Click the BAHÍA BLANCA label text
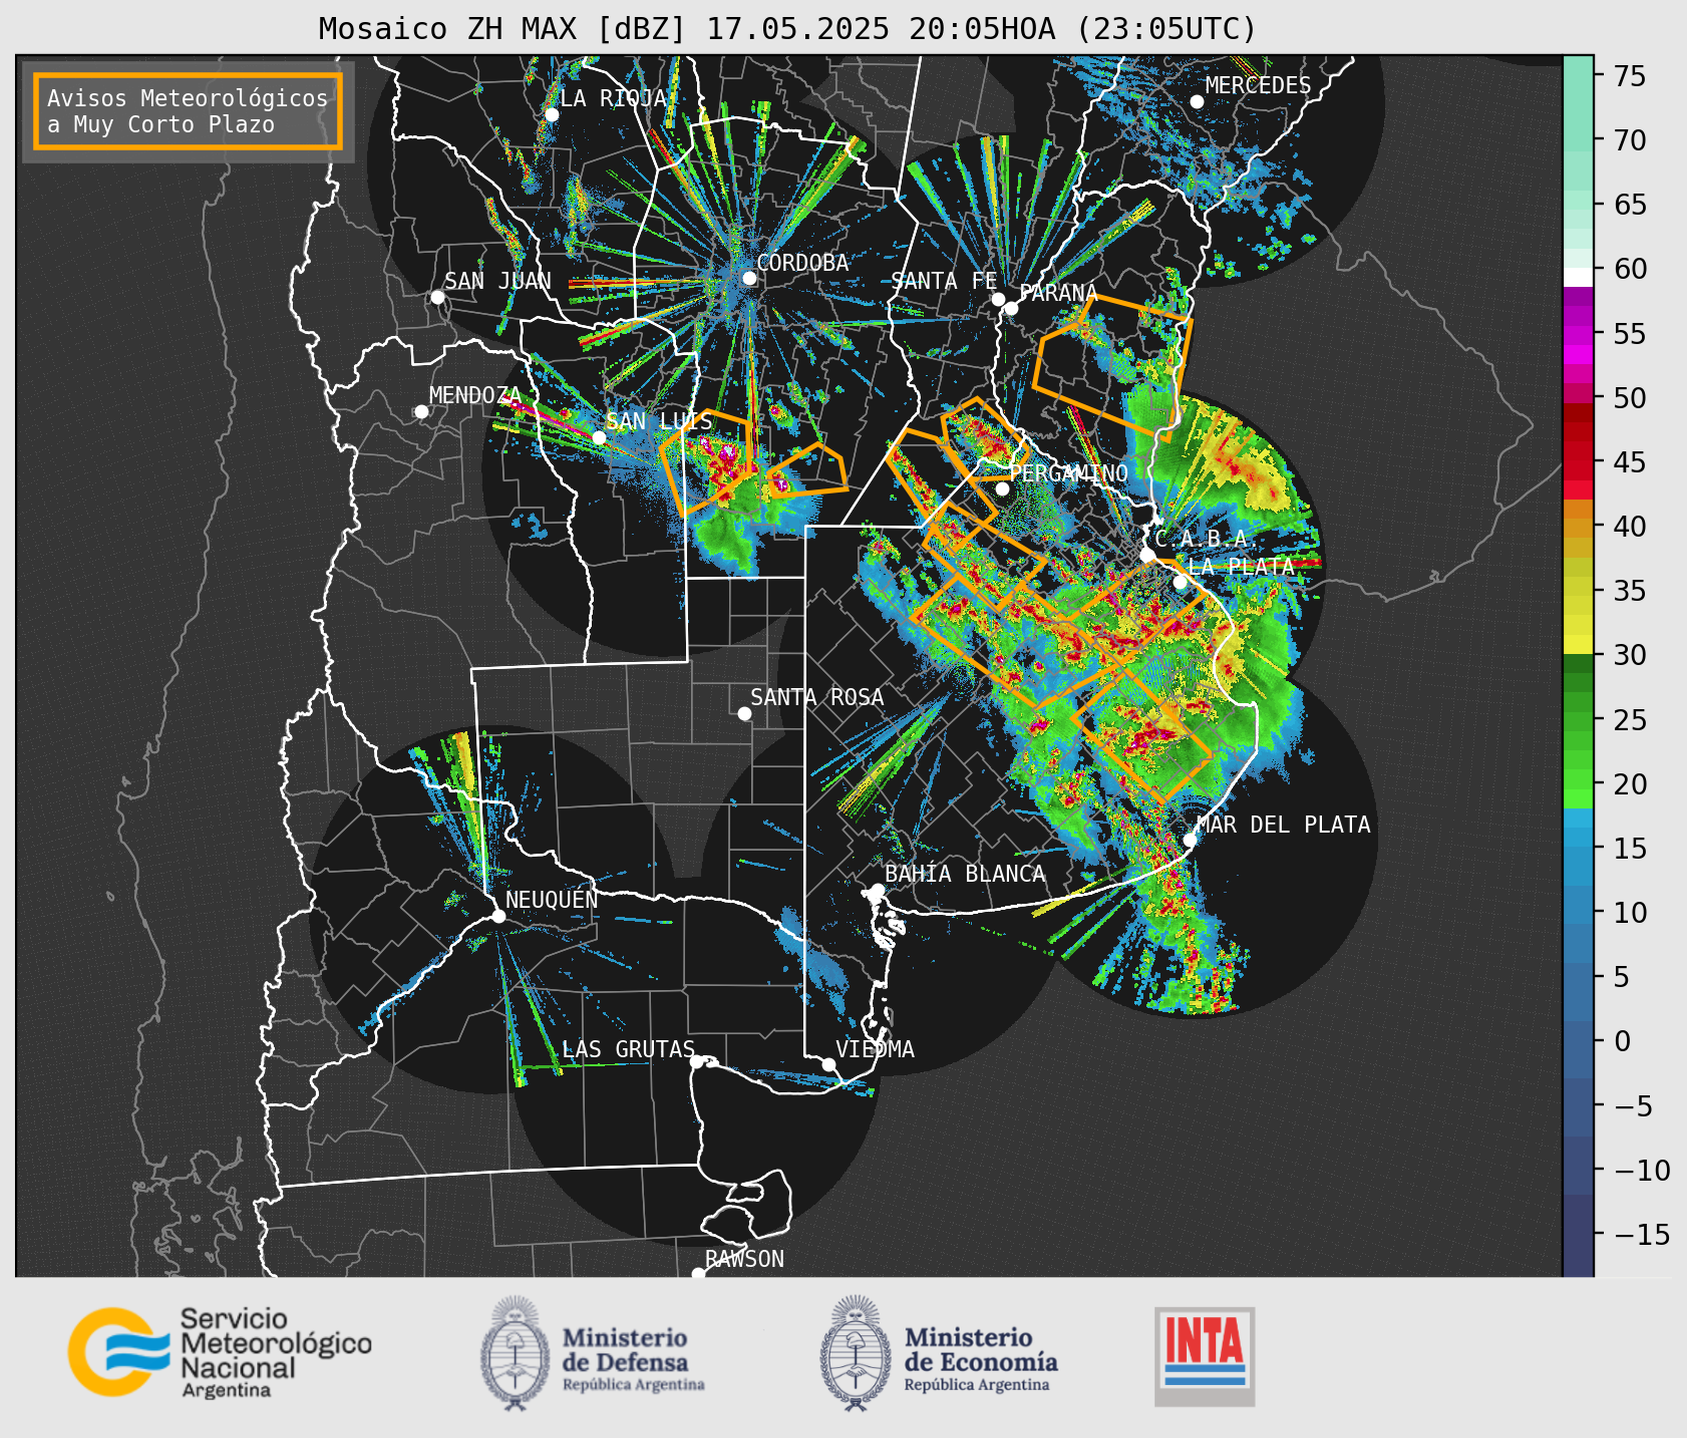The width and height of the screenshot is (1687, 1438). (965, 874)
